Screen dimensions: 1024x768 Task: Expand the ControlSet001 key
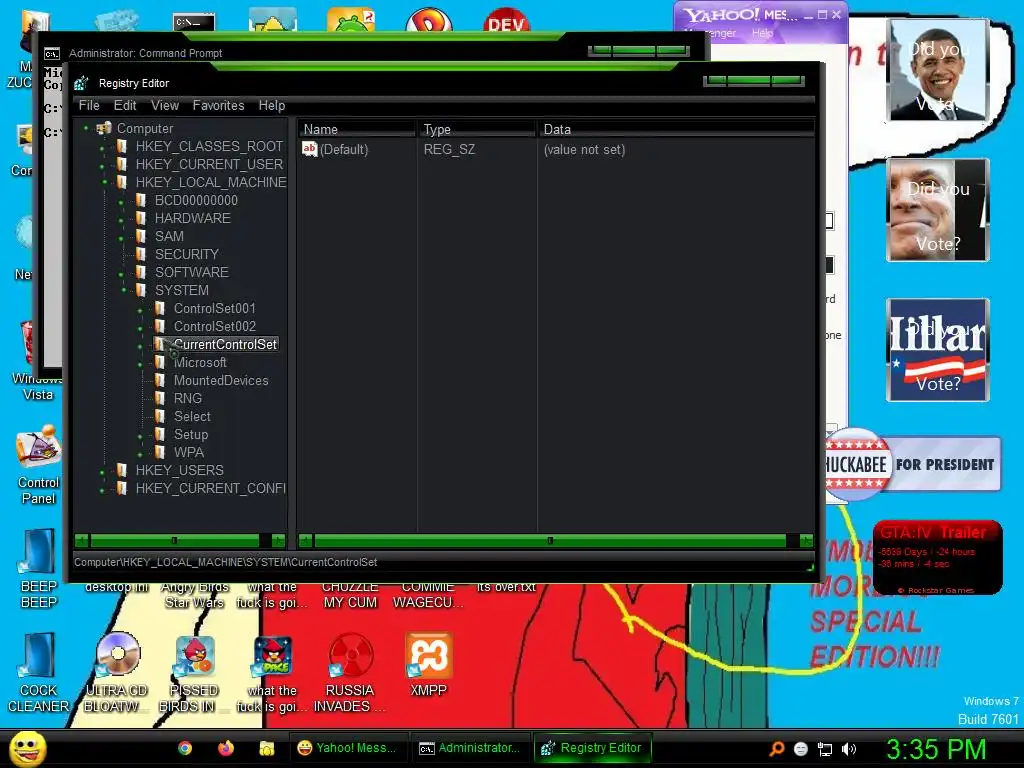[140, 311]
